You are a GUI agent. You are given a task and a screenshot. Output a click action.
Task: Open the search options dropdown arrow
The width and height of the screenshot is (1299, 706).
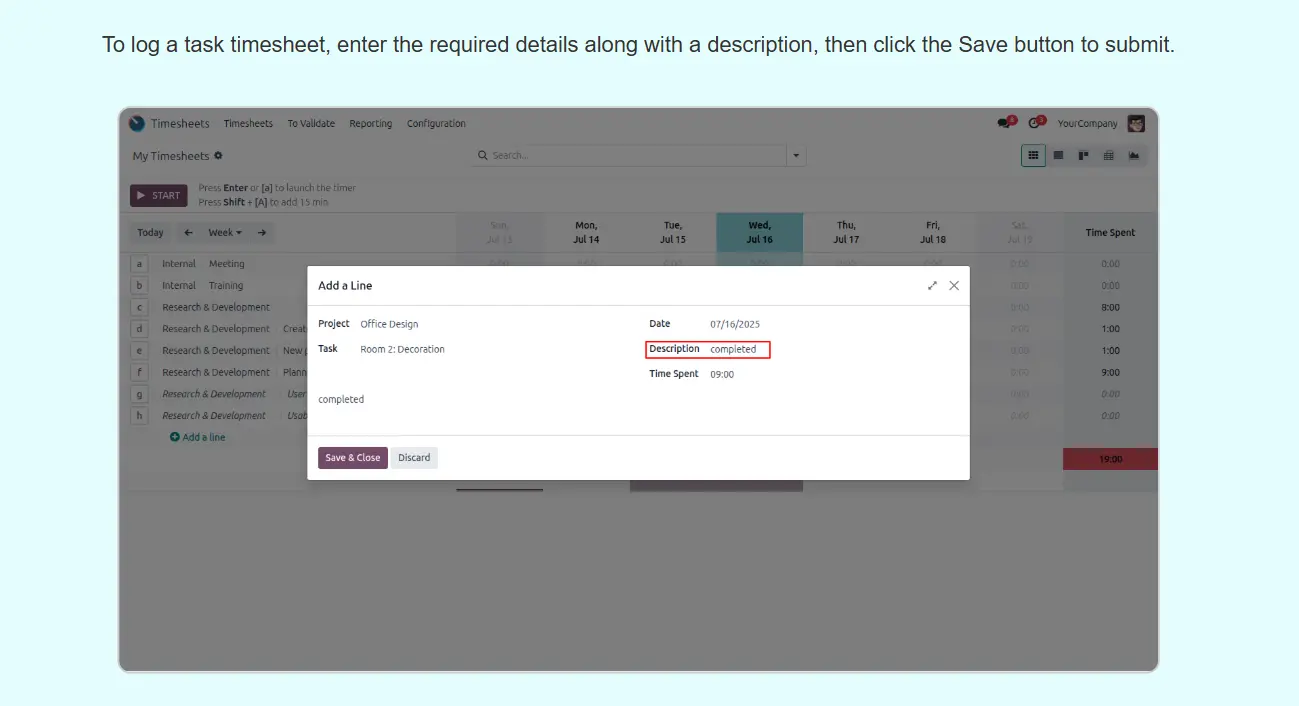tap(796, 156)
